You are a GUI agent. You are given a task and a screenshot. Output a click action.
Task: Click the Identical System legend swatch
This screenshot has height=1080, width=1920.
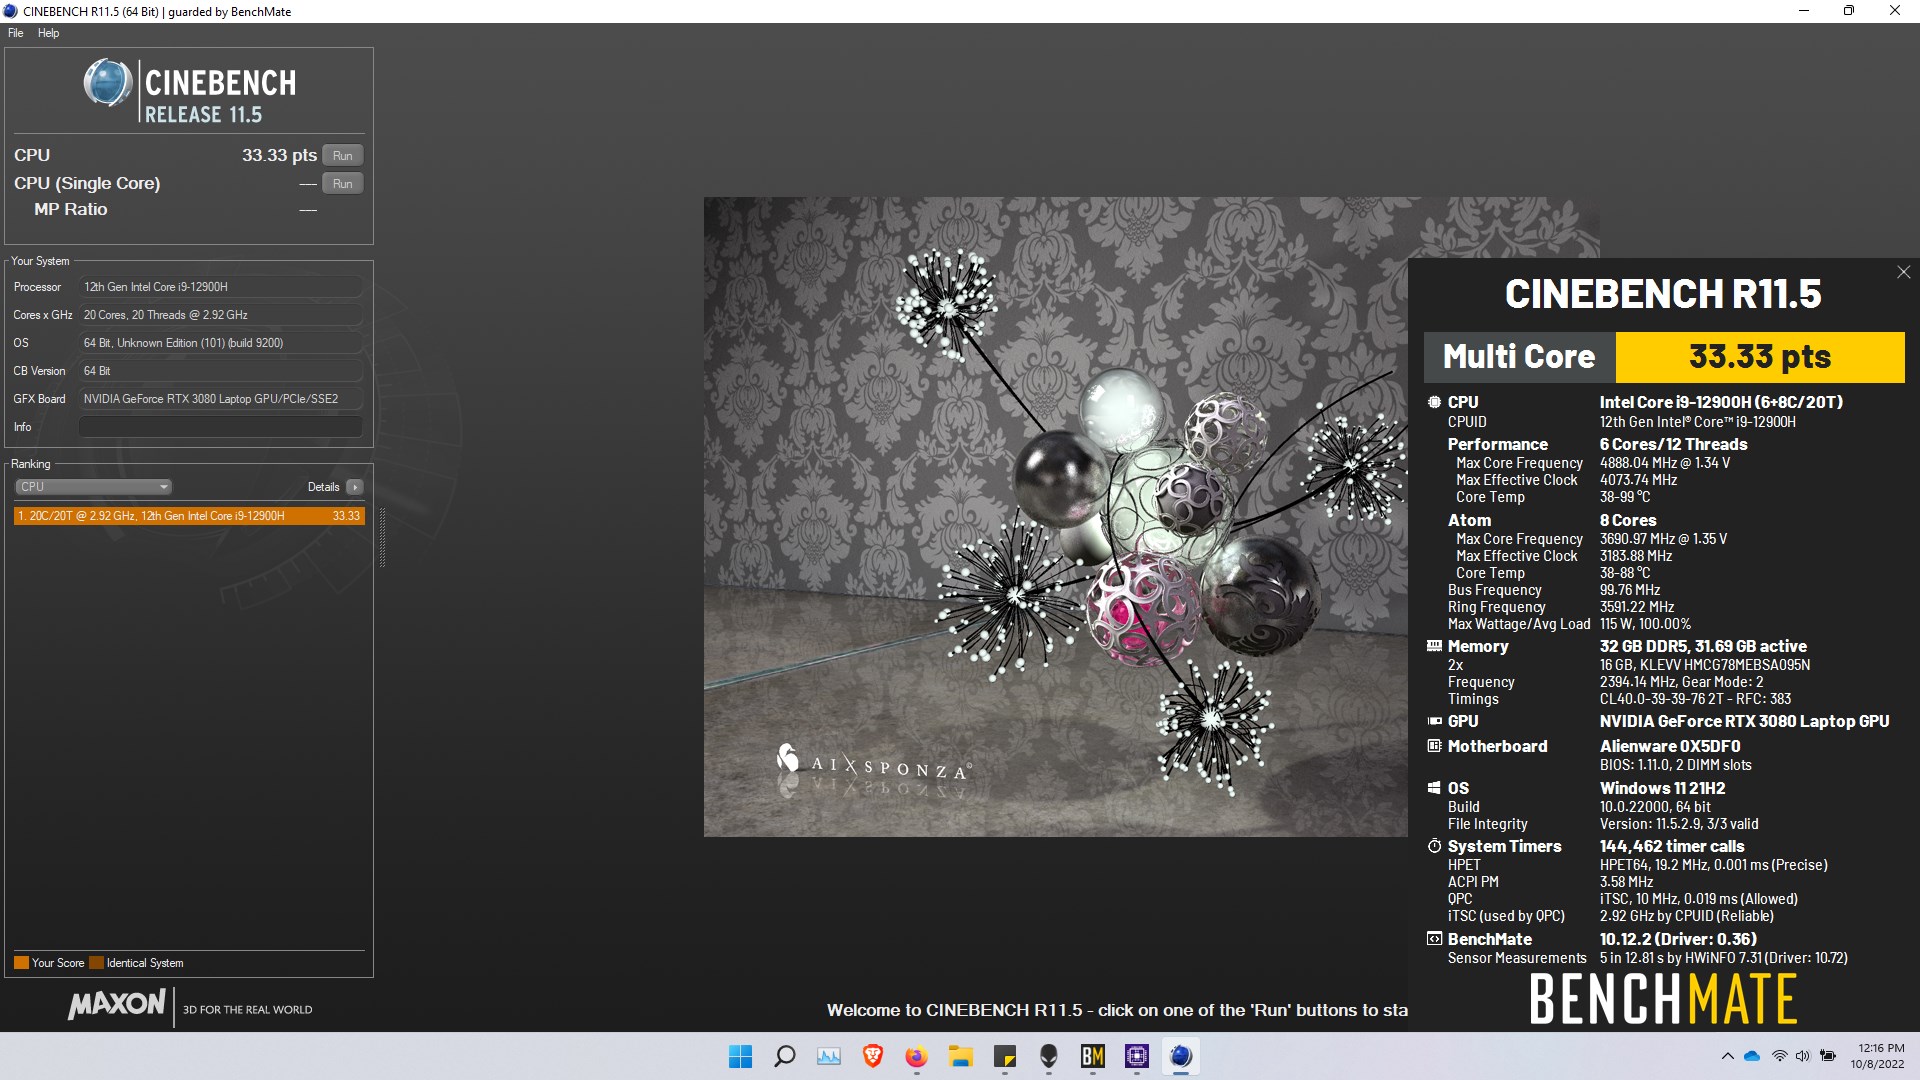click(97, 963)
